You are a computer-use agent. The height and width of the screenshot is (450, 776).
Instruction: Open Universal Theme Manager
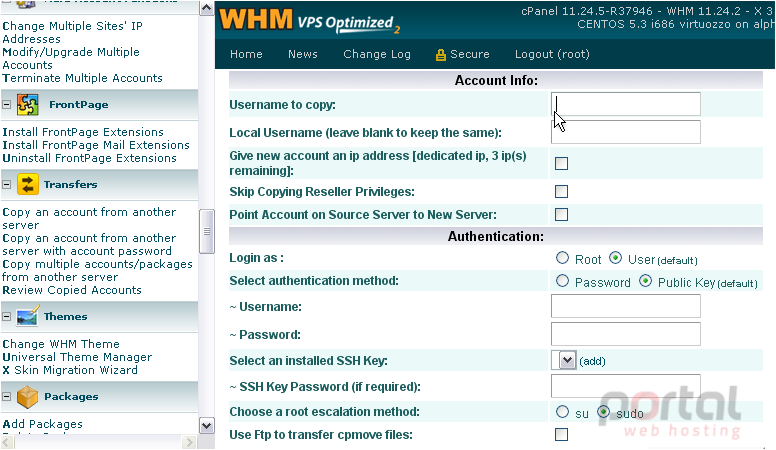[77, 357]
